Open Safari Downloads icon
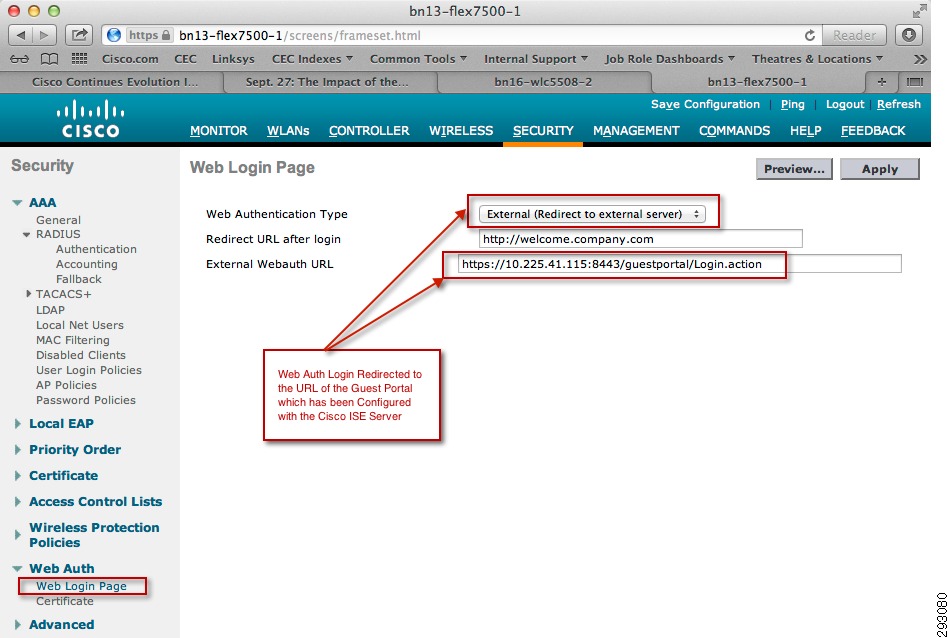The width and height of the screenshot is (947, 638). pyautogui.click(x=909, y=35)
